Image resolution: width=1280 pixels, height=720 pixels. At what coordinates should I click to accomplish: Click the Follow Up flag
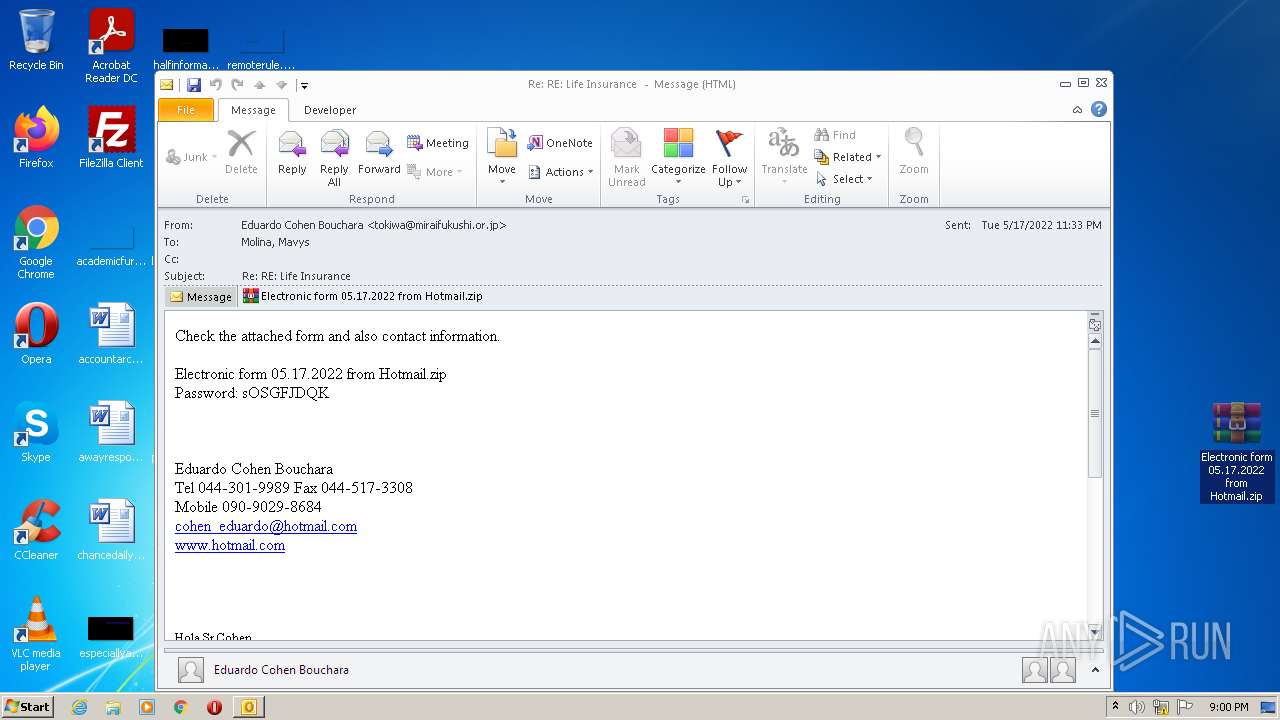[x=730, y=158]
